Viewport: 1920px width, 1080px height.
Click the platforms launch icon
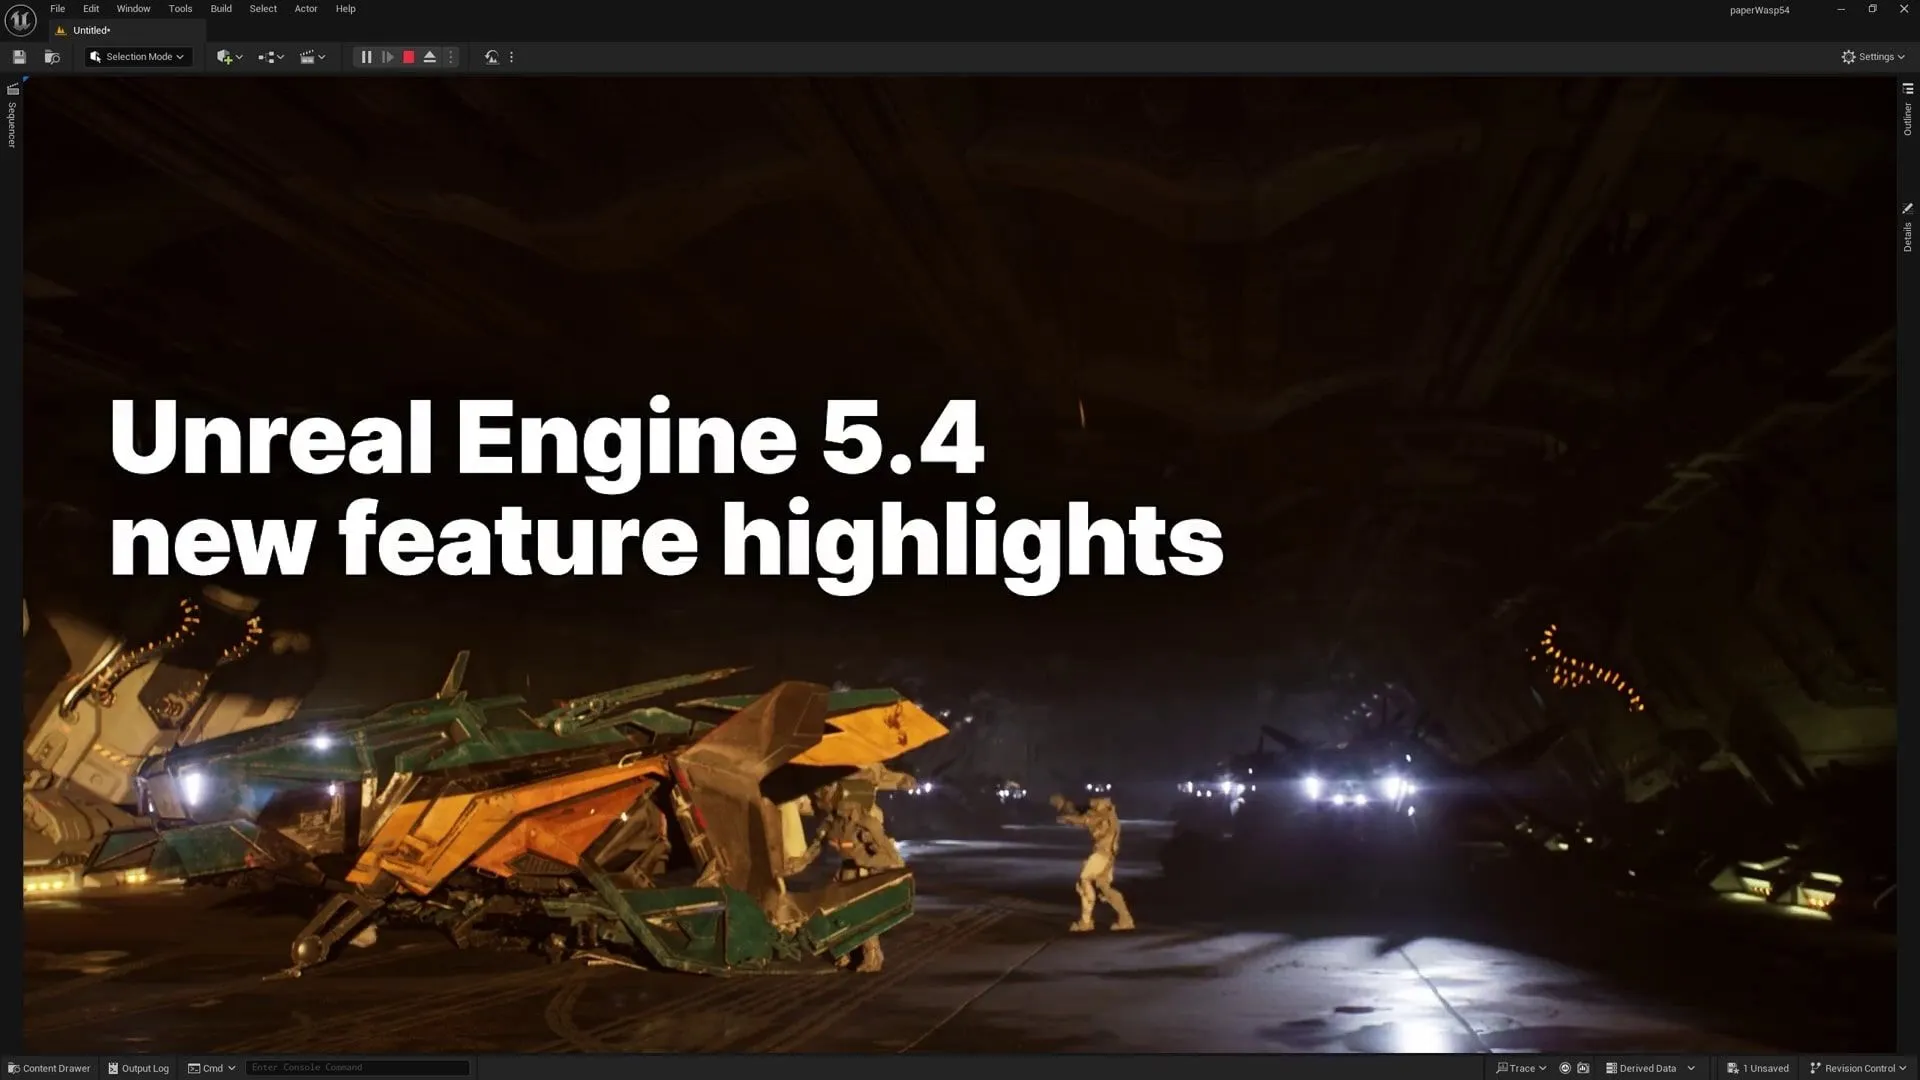491,57
